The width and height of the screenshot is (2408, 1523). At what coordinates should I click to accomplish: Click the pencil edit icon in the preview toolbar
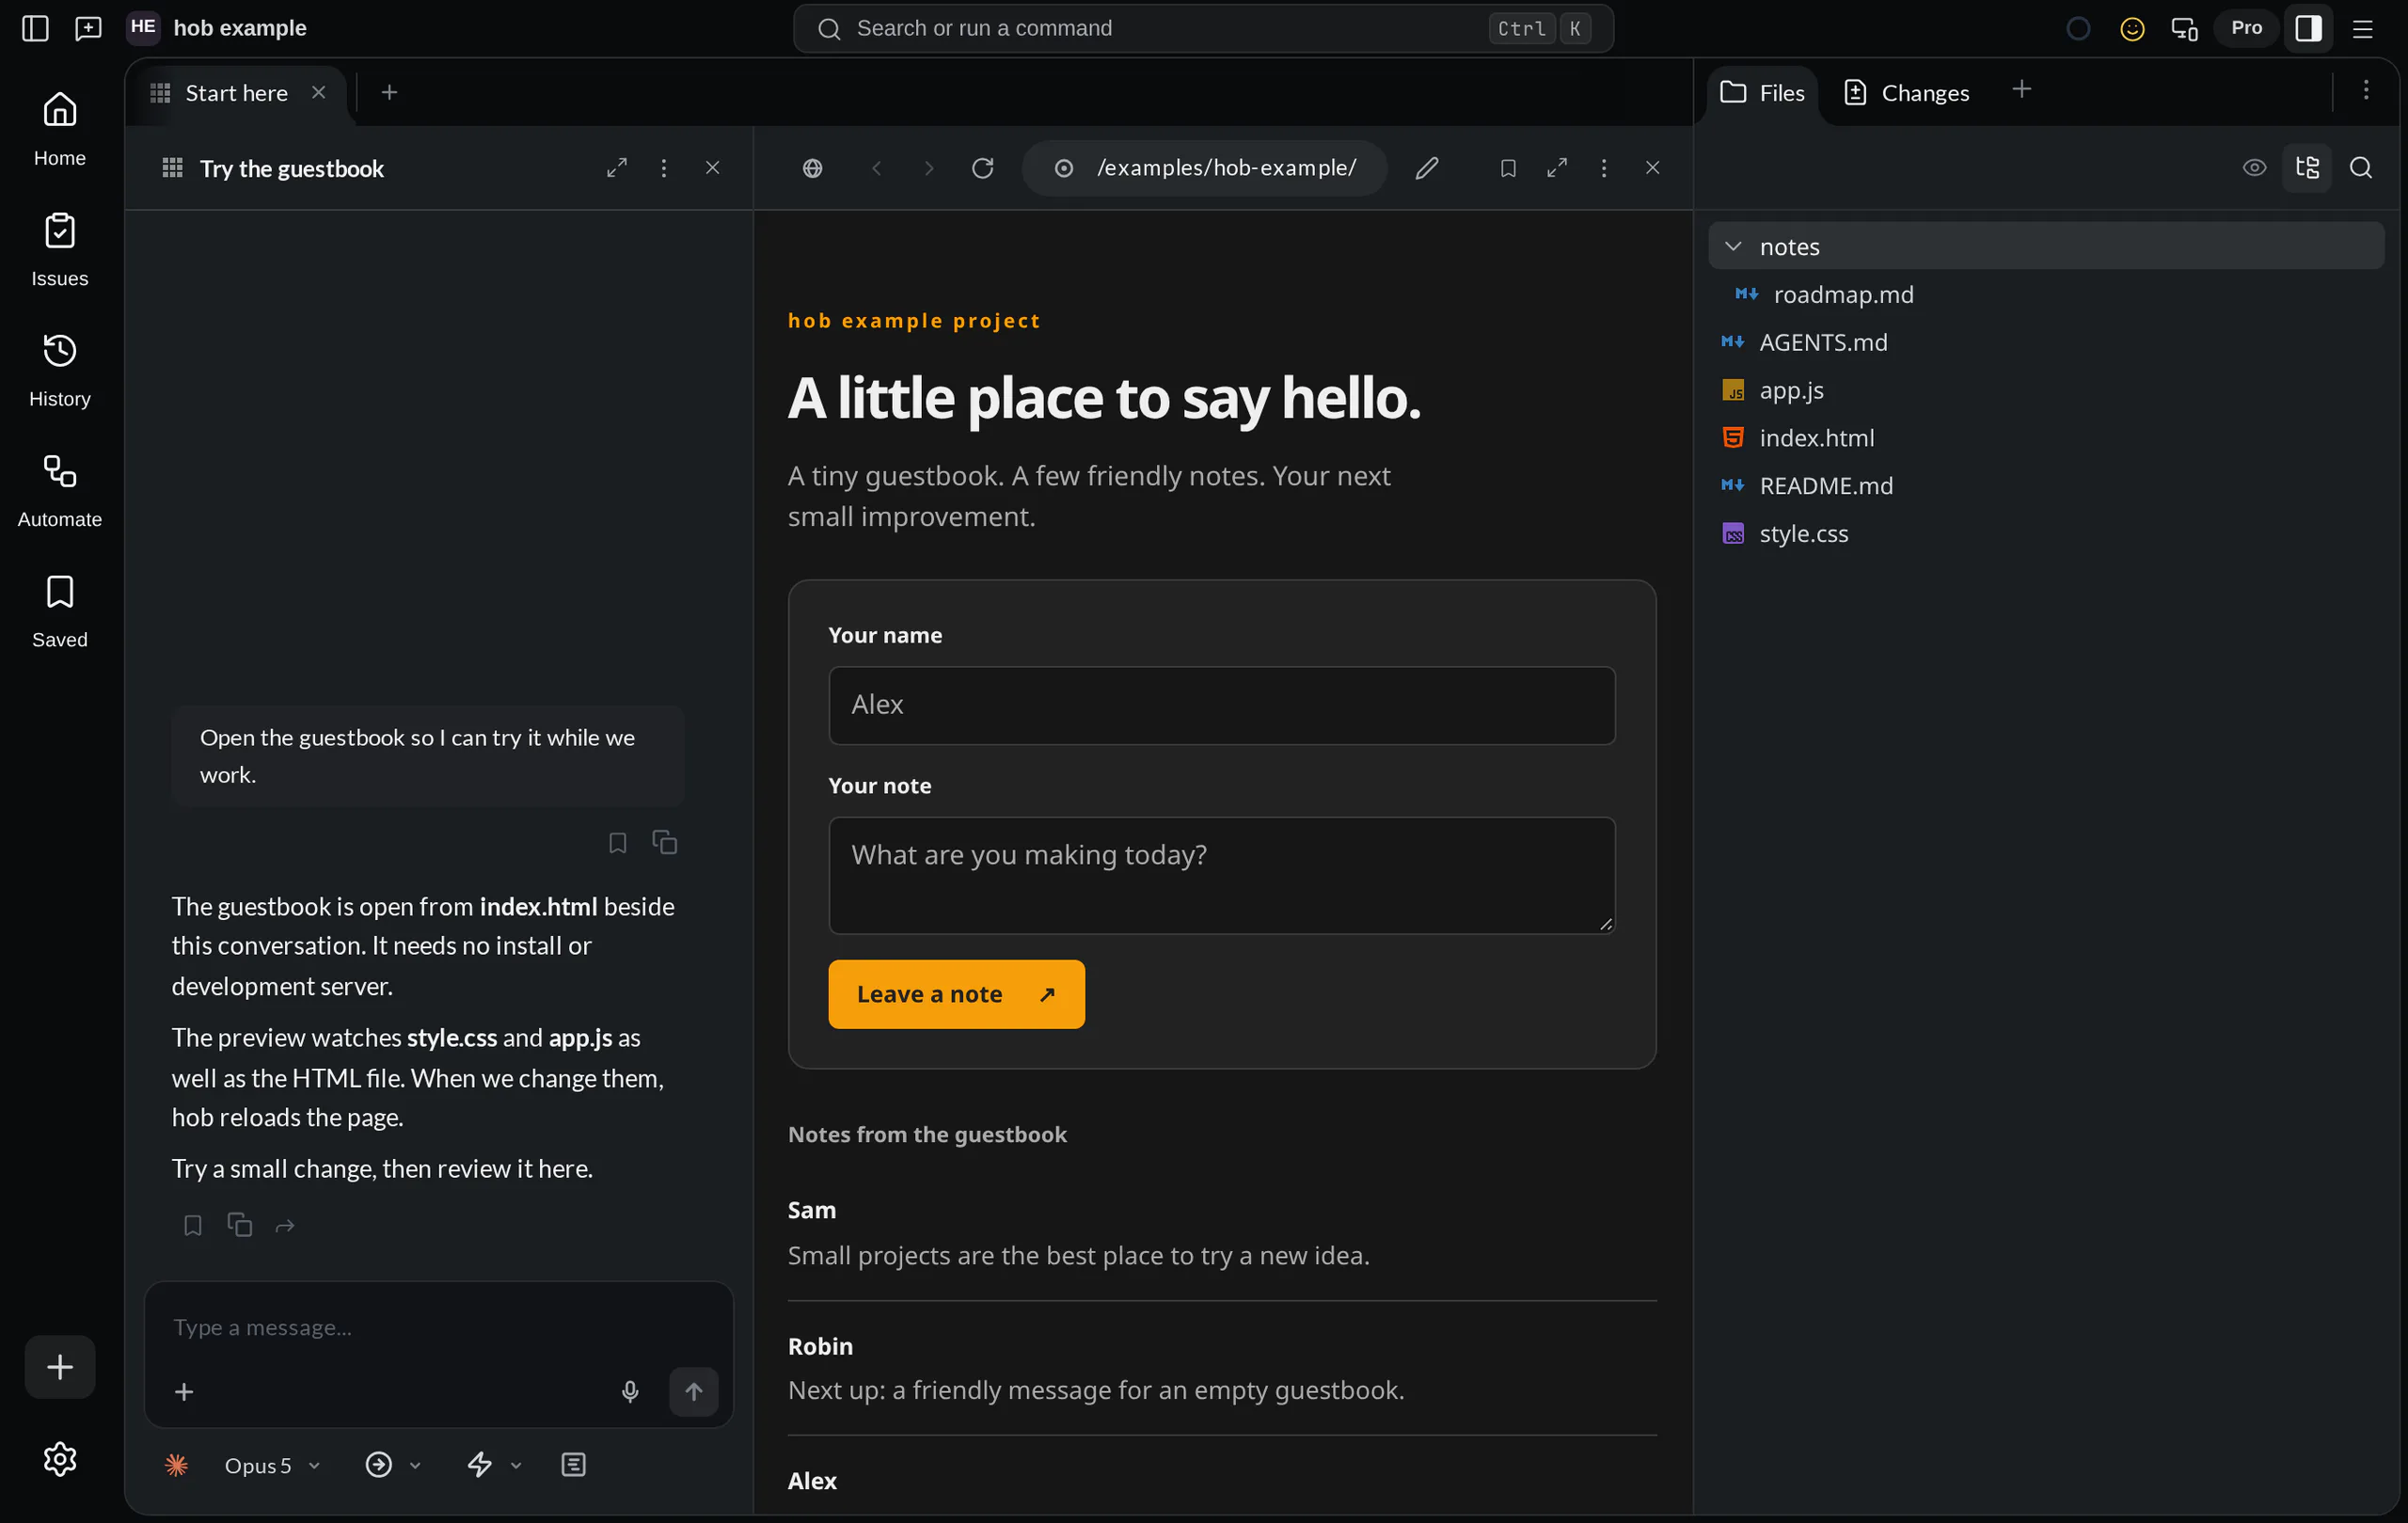(1427, 168)
